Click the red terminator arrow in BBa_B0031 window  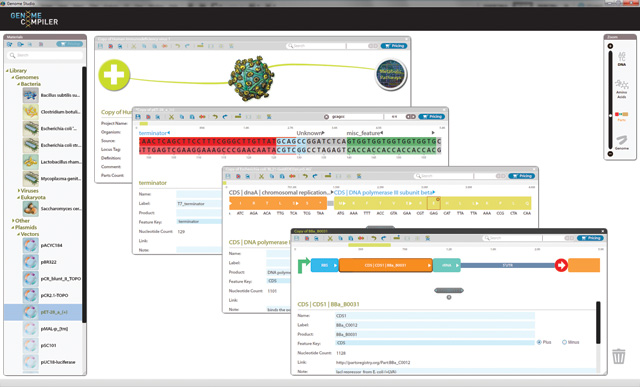(x=561, y=265)
